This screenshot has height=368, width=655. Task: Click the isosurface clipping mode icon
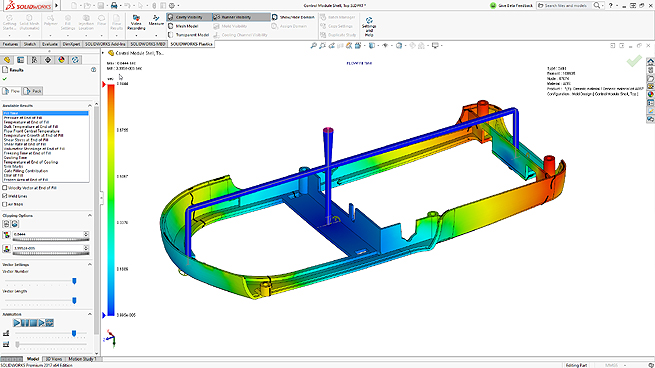tap(15, 224)
